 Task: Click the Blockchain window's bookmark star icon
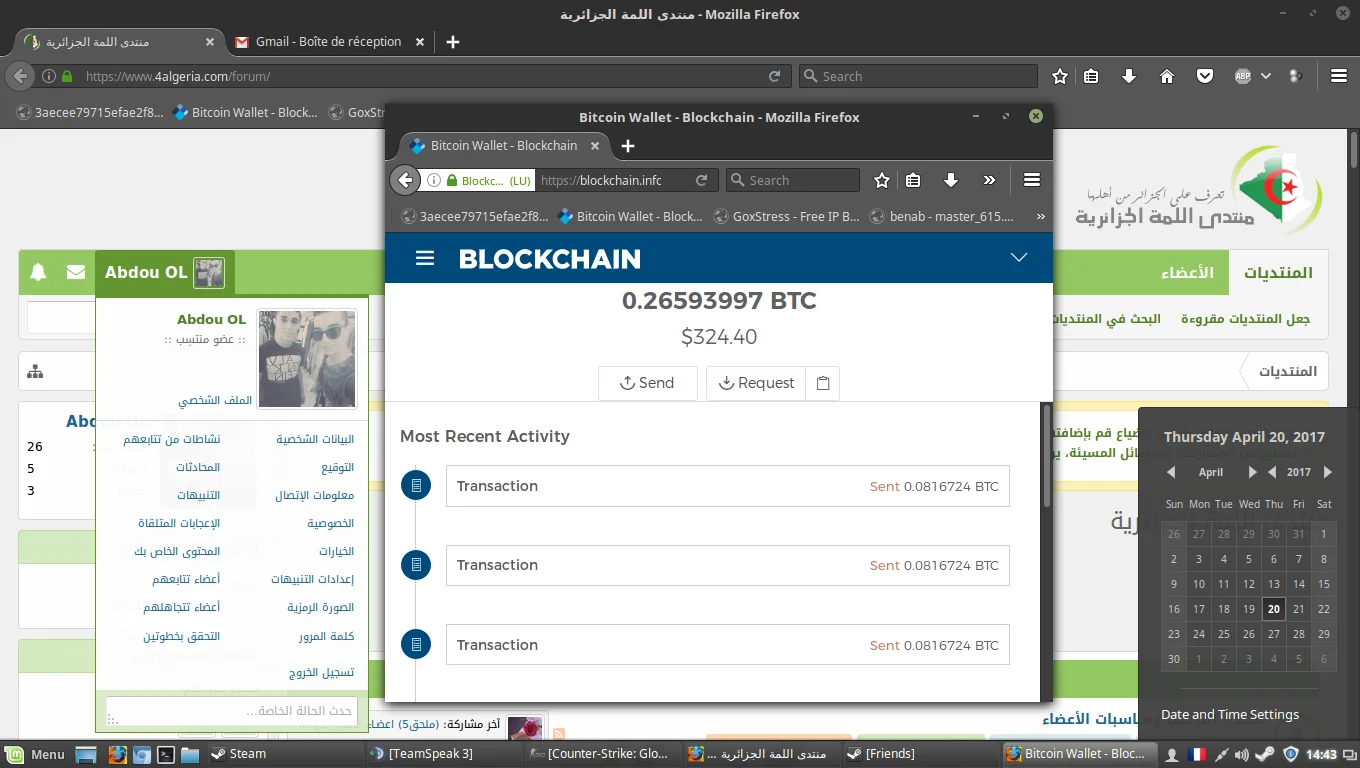[881, 181]
